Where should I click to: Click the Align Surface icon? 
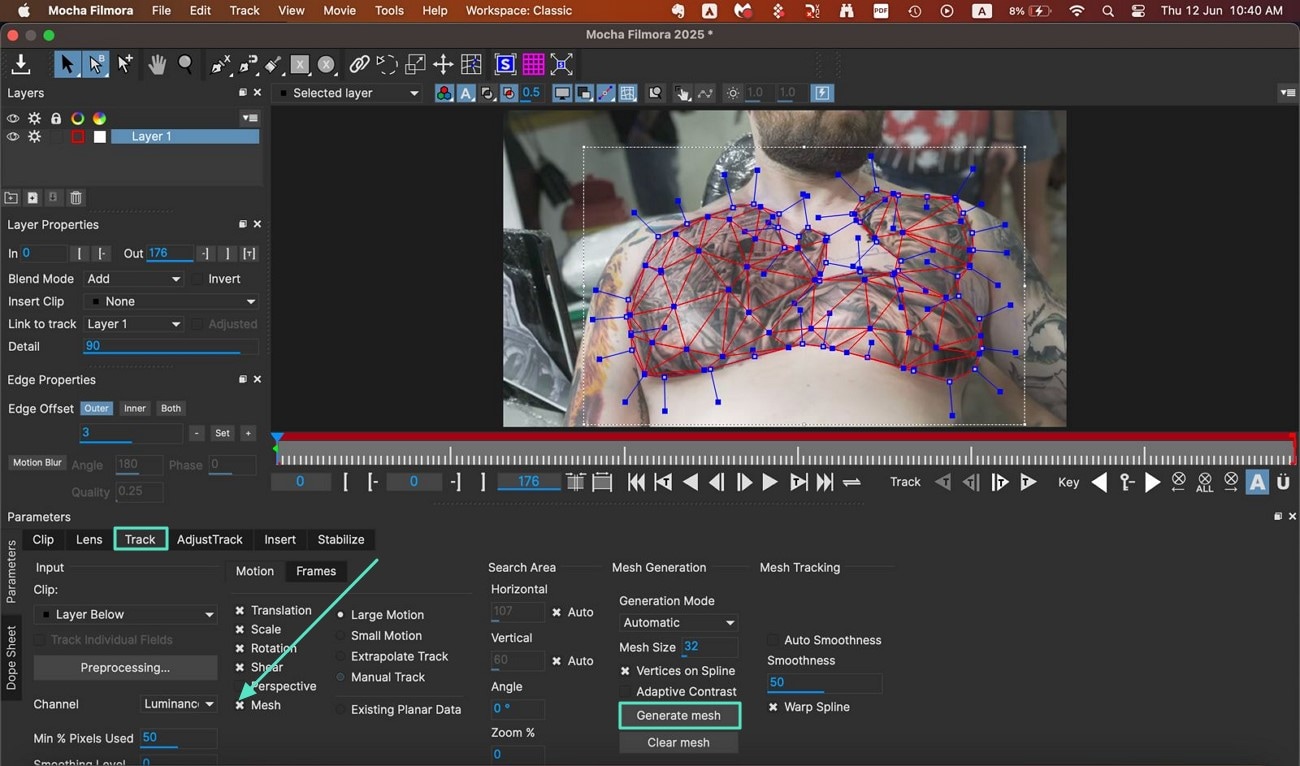(562, 65)
